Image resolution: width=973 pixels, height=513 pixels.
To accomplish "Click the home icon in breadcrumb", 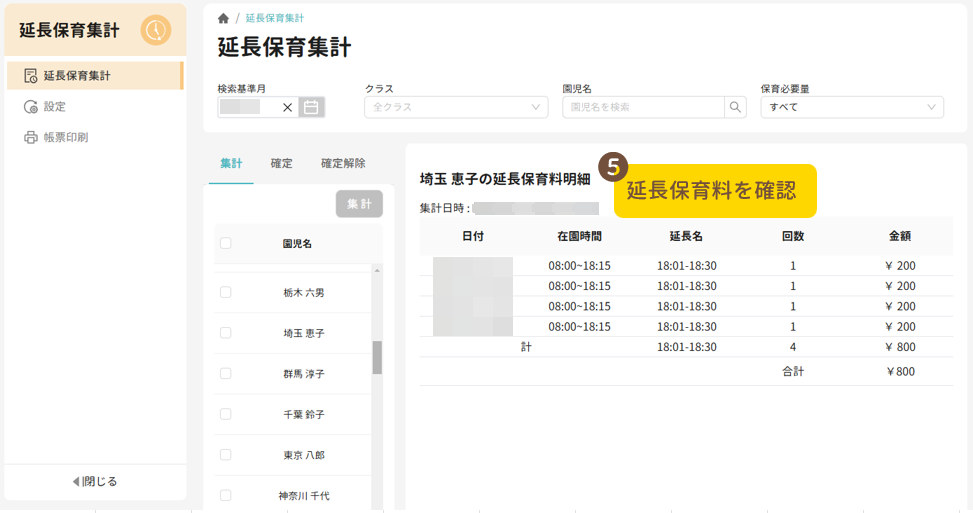I will [223, 18].
